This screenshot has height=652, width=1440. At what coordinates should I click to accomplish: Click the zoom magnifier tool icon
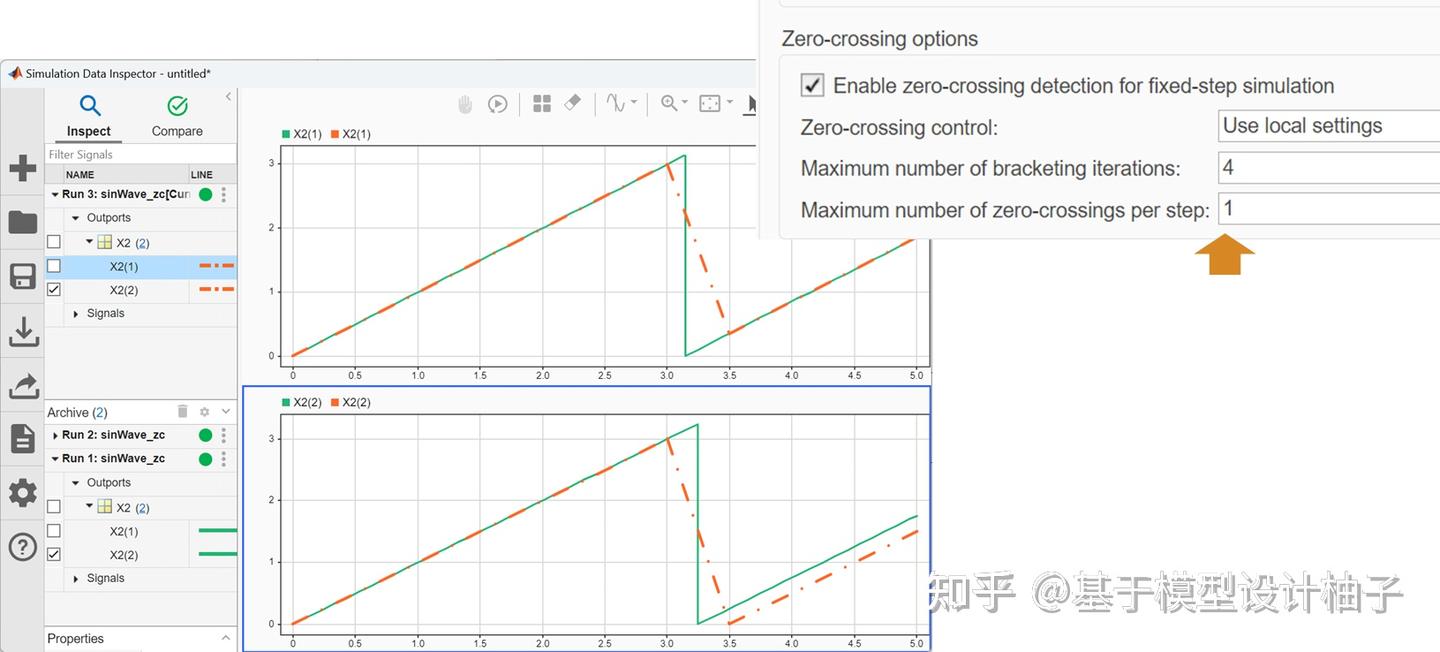668,103
